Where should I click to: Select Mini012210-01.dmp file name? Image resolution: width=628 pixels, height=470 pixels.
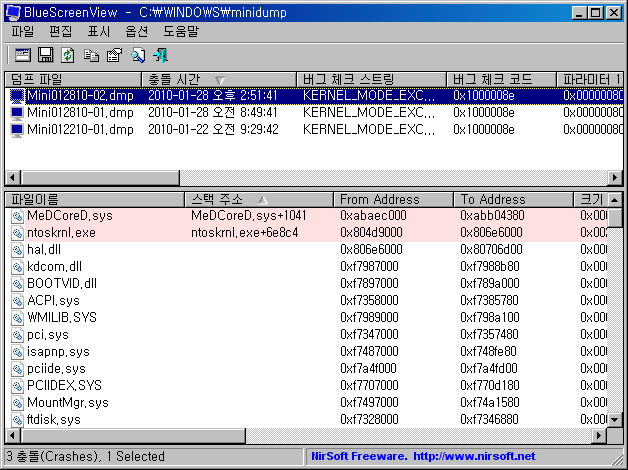coord(80,130)
